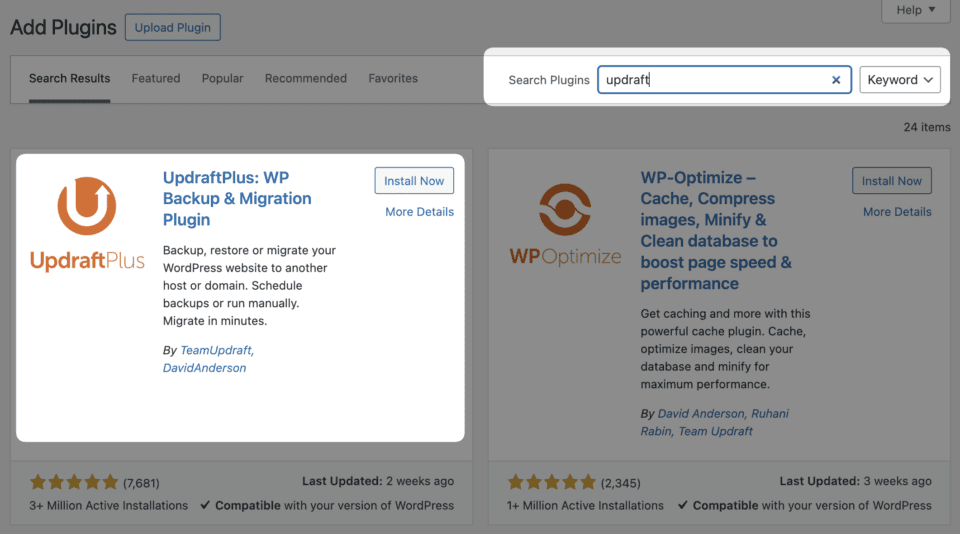Click the 1+ Million Active Installations text
Image resolution: width=960 pixels, height=534 pixels.
click(x=585, y=506)
